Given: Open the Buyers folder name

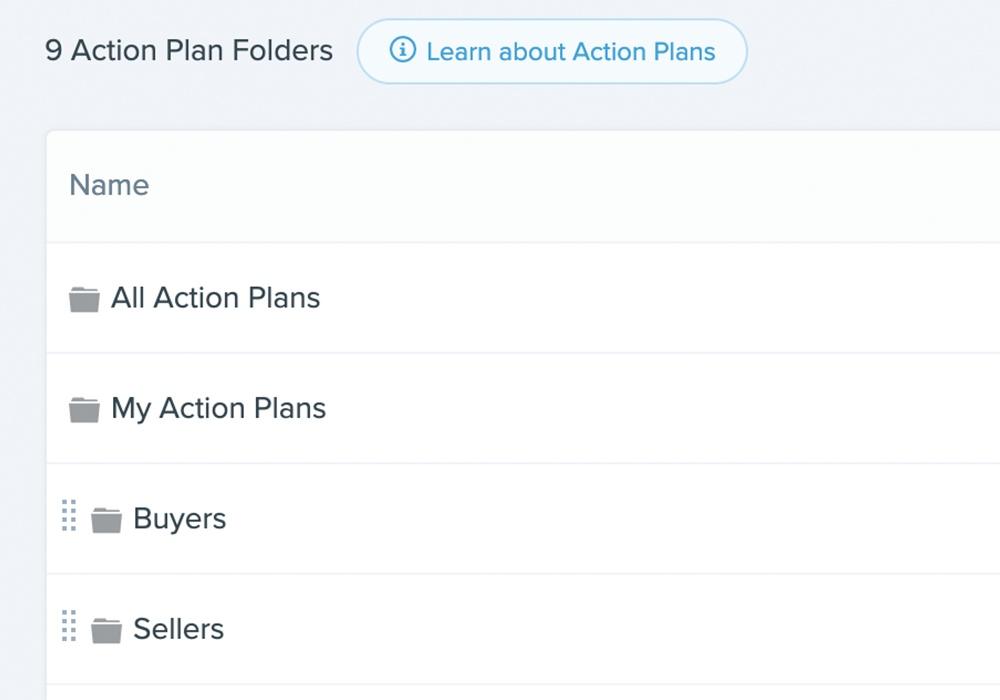Looking at the screenshot, I should click(x=180, y=519).
